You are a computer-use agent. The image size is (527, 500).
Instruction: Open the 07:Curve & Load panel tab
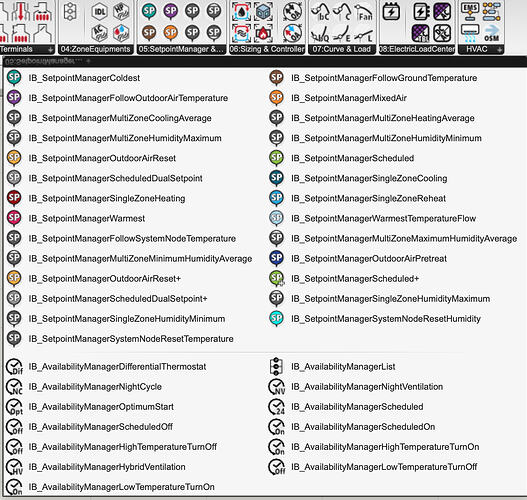(x=342, y=49)
